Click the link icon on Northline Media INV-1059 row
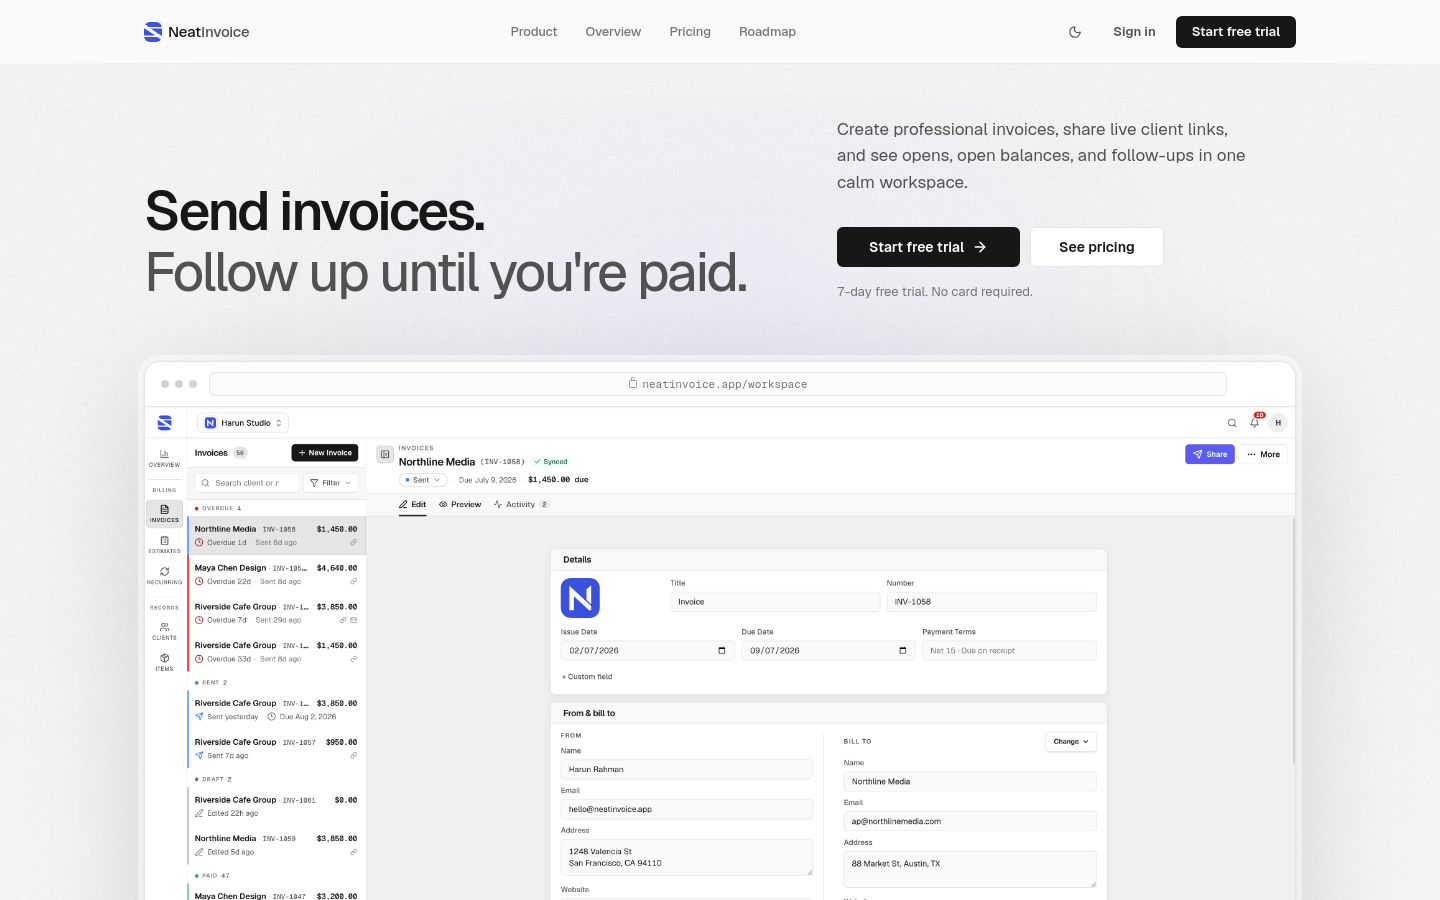Viewport: 1440px width, 900px height. (x=353, y=853)
